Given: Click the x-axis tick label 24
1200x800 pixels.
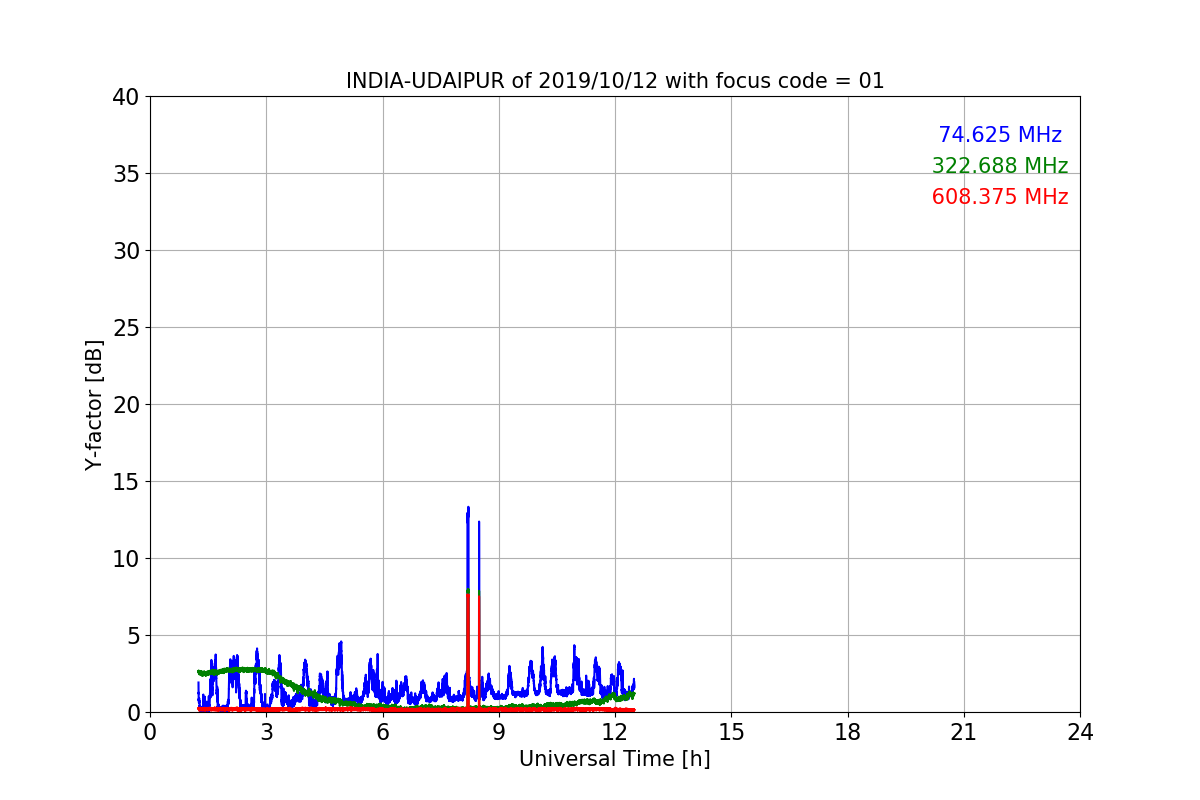Looking at the screenshot, I should click(x=1080, y=732).
